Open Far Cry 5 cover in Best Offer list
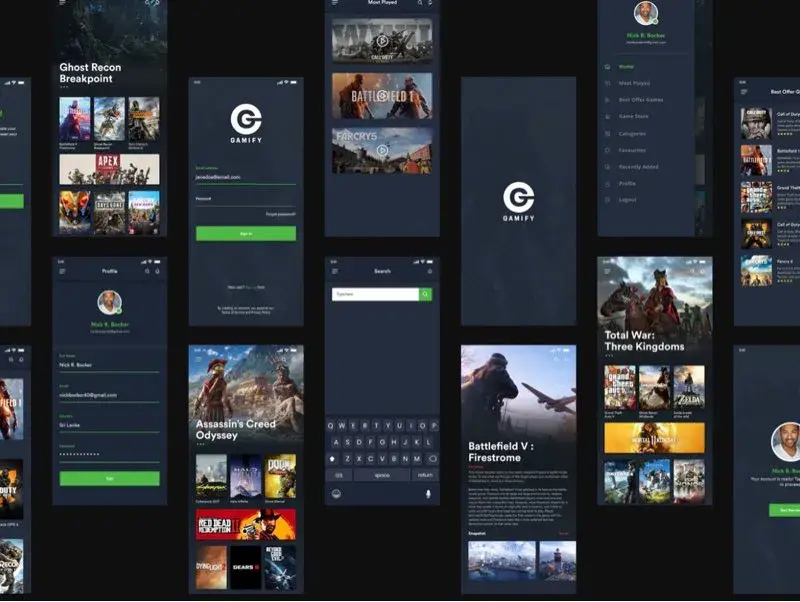Screen dimensions: 800x602 756,270
